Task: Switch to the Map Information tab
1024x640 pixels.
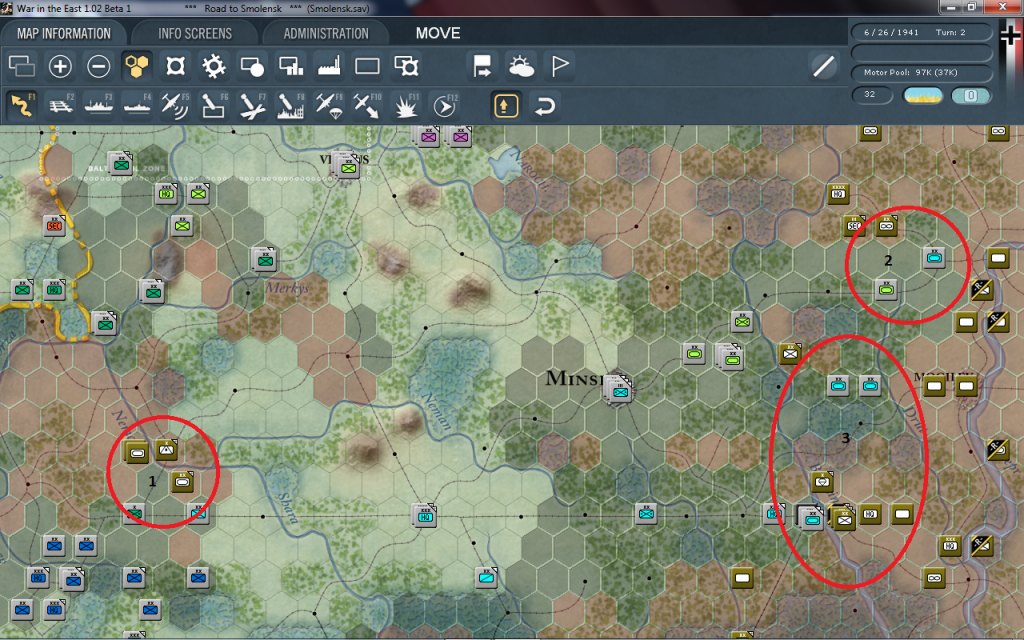Action: pos(64,33)
